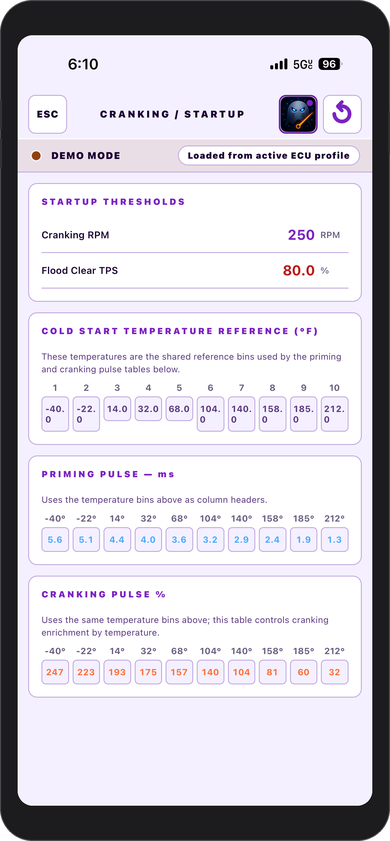Edit priming pulse cell 1.3 at 212°
390x841 pixels.
click(335, 540)
